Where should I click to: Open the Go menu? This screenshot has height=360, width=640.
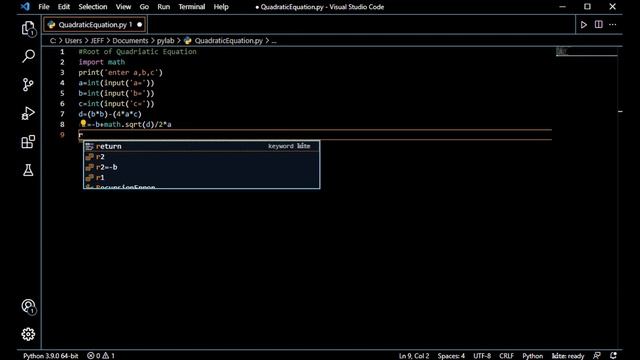[x=144, y=7]
